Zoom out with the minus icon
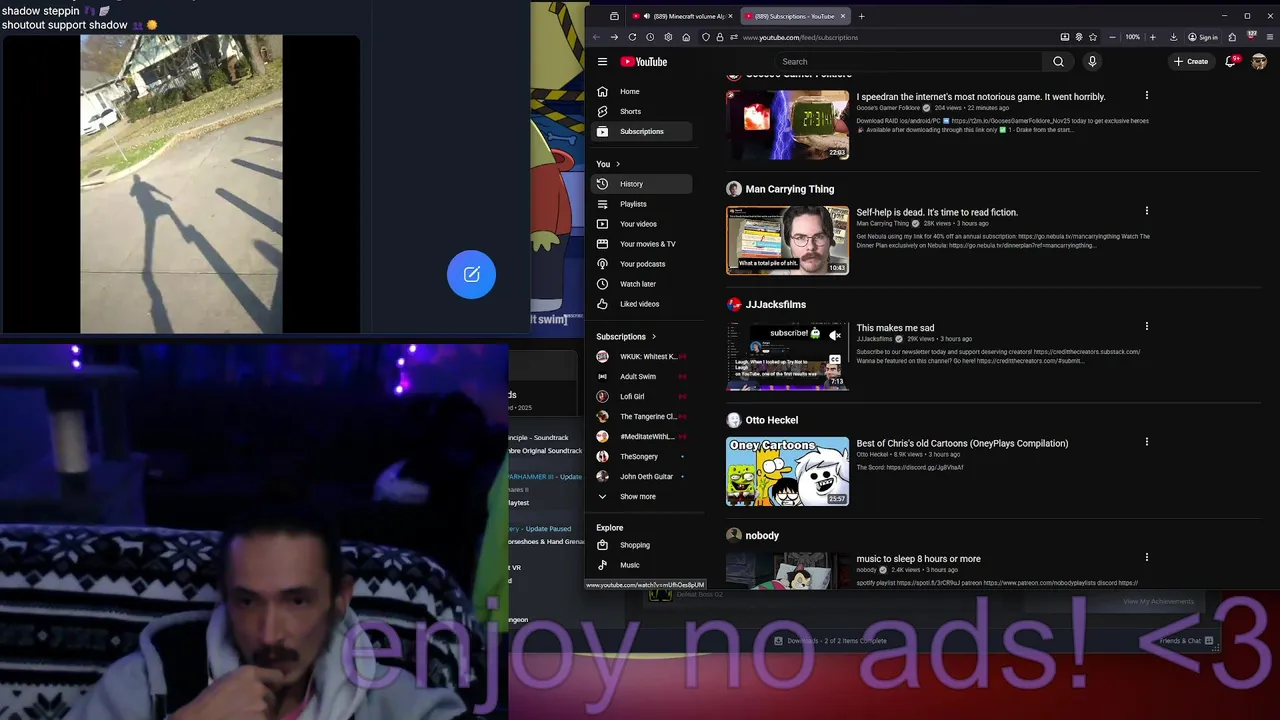 pos(1112,37)
